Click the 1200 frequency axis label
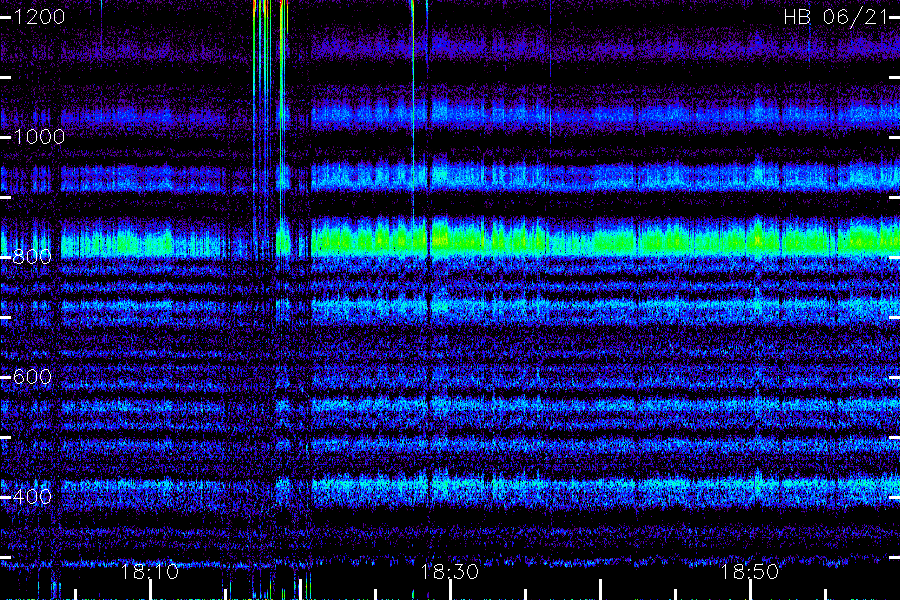The image size is (900, 600). tap(39, 17)
